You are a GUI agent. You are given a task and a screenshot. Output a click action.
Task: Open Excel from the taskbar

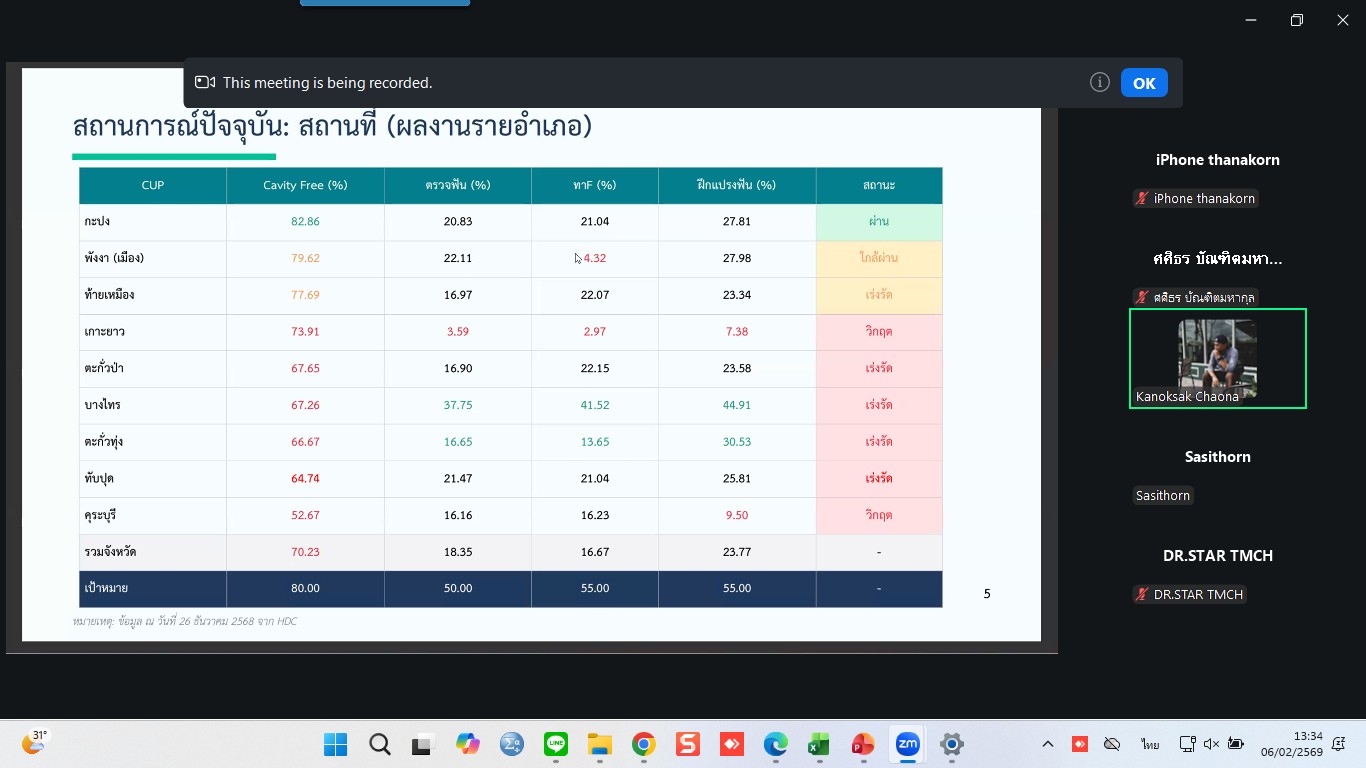(x=819, y=744)
